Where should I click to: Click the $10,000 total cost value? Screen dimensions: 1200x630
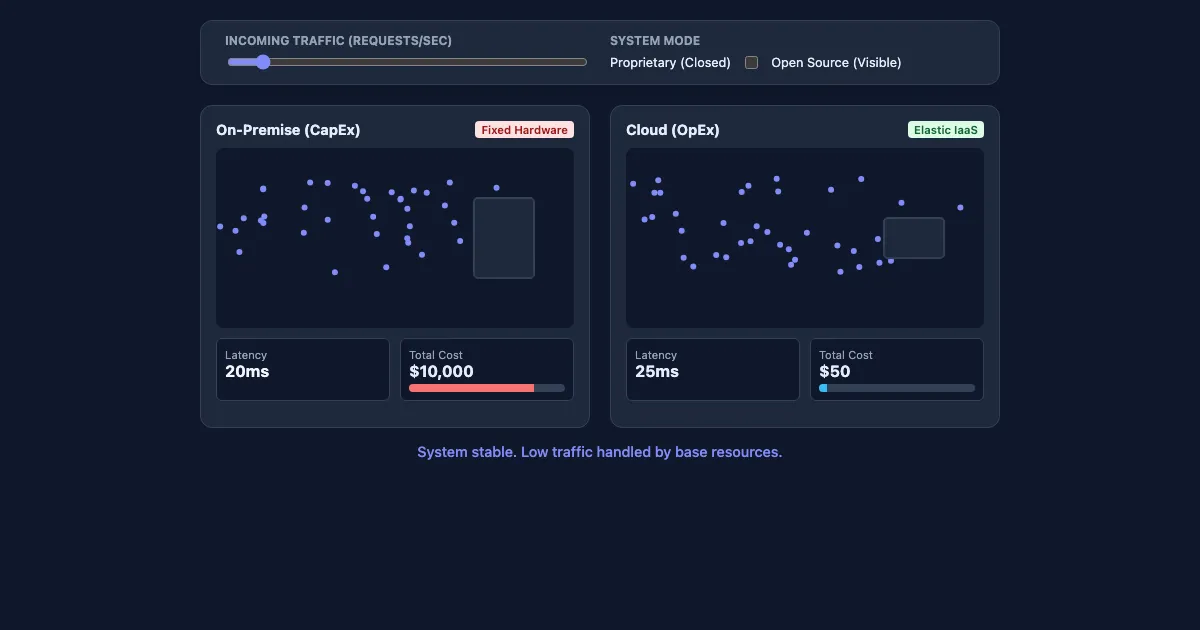click(441, 372)
